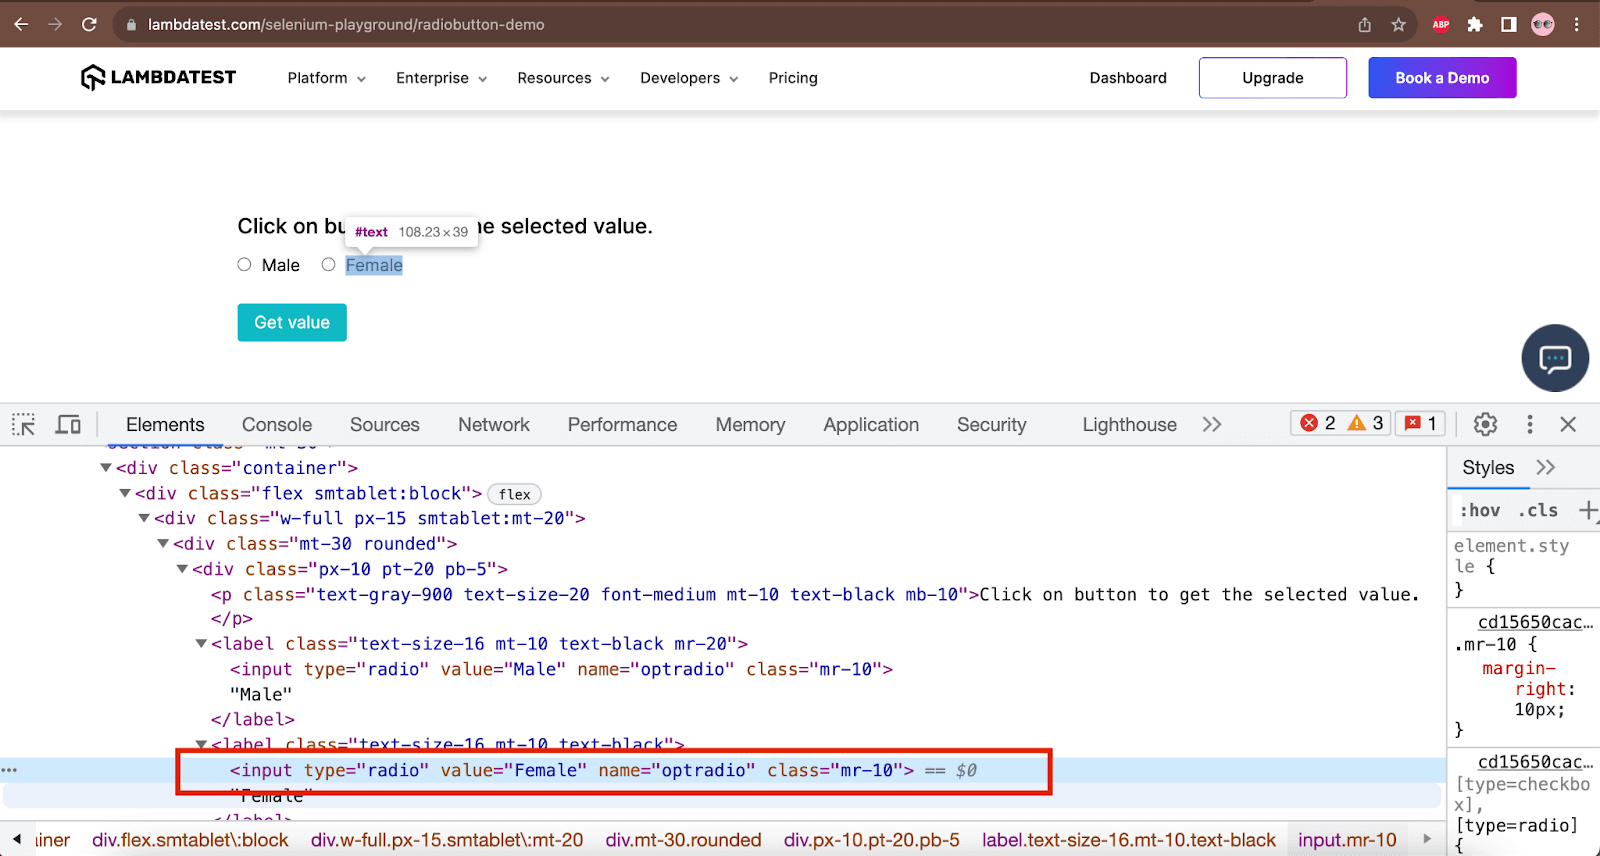
Task: Click the issues badge showing 1
Action: (x=1421, y=423)
